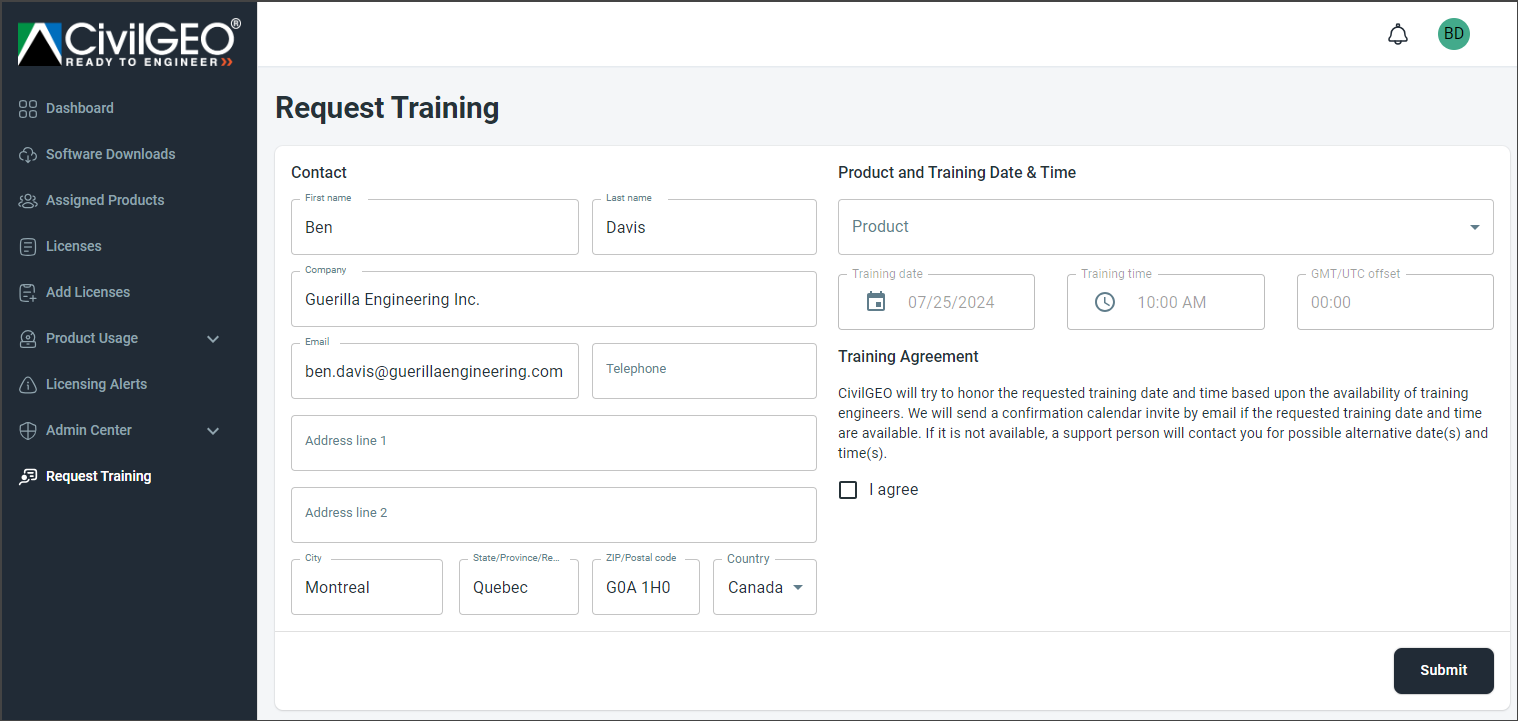Open the Training time clock icon
The width and height of the screenshot is (1518, 721).
click(1105, 302)
